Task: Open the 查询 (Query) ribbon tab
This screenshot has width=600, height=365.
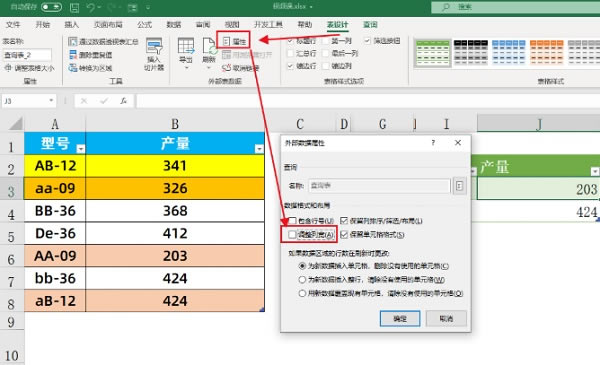Action: tap(370, 24)
